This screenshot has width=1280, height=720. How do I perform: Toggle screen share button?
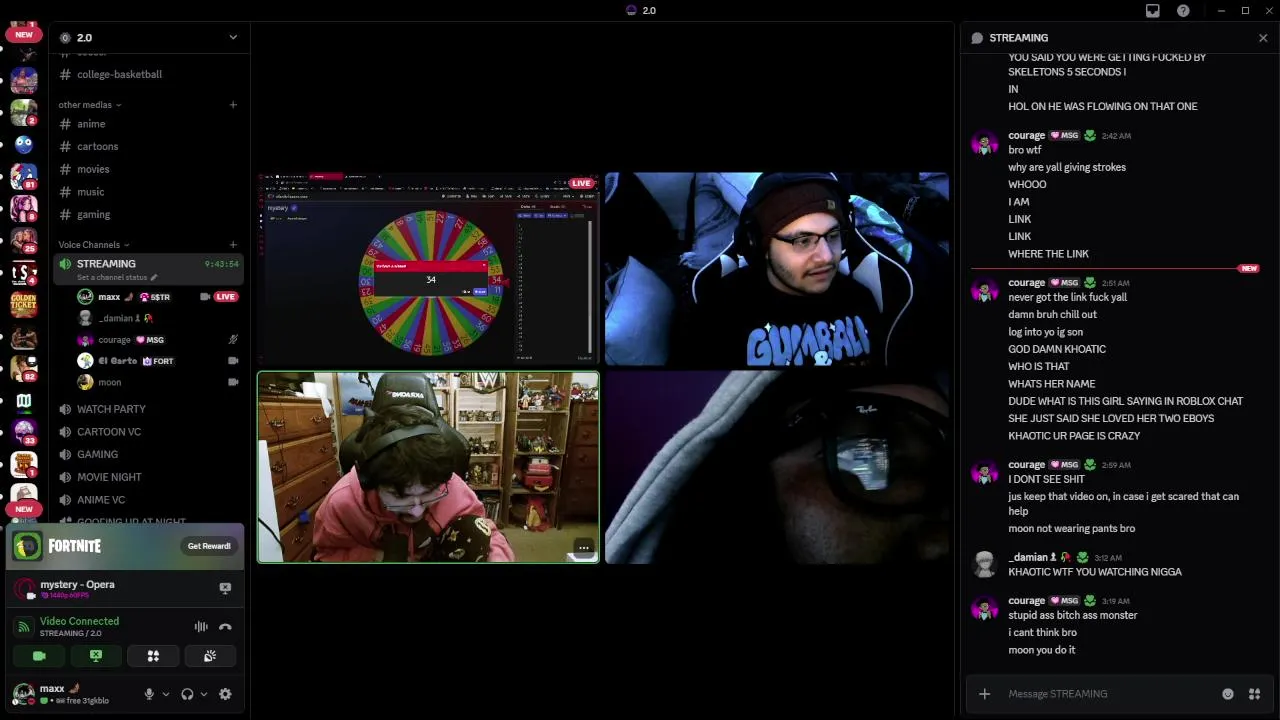pyautogui.click(x=96, y=656)
